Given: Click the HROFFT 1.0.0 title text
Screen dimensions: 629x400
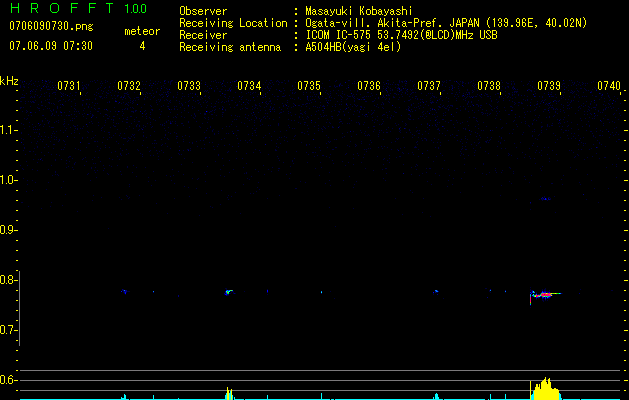Looking at the screenshot, I should tap(78, 8).
